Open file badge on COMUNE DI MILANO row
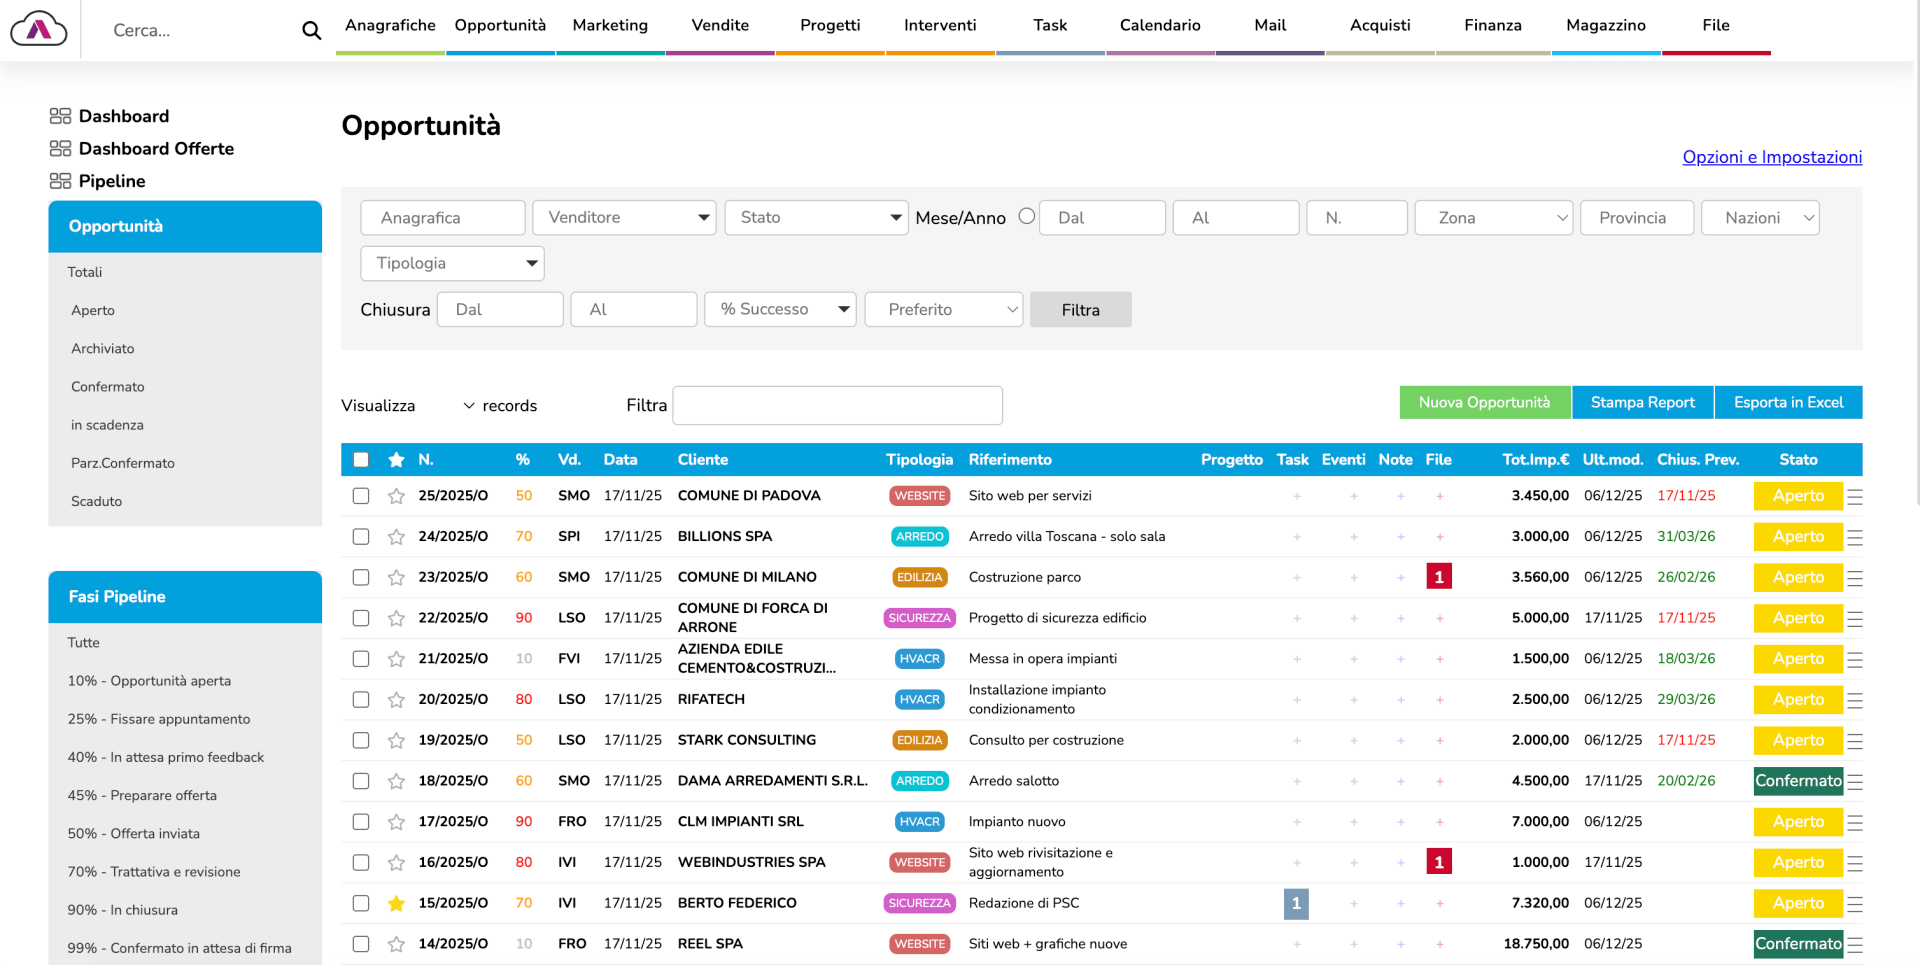 coord(1438,577)
